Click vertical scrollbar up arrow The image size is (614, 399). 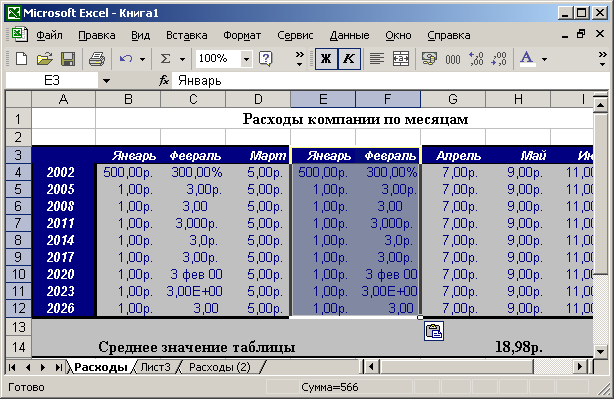600,105
